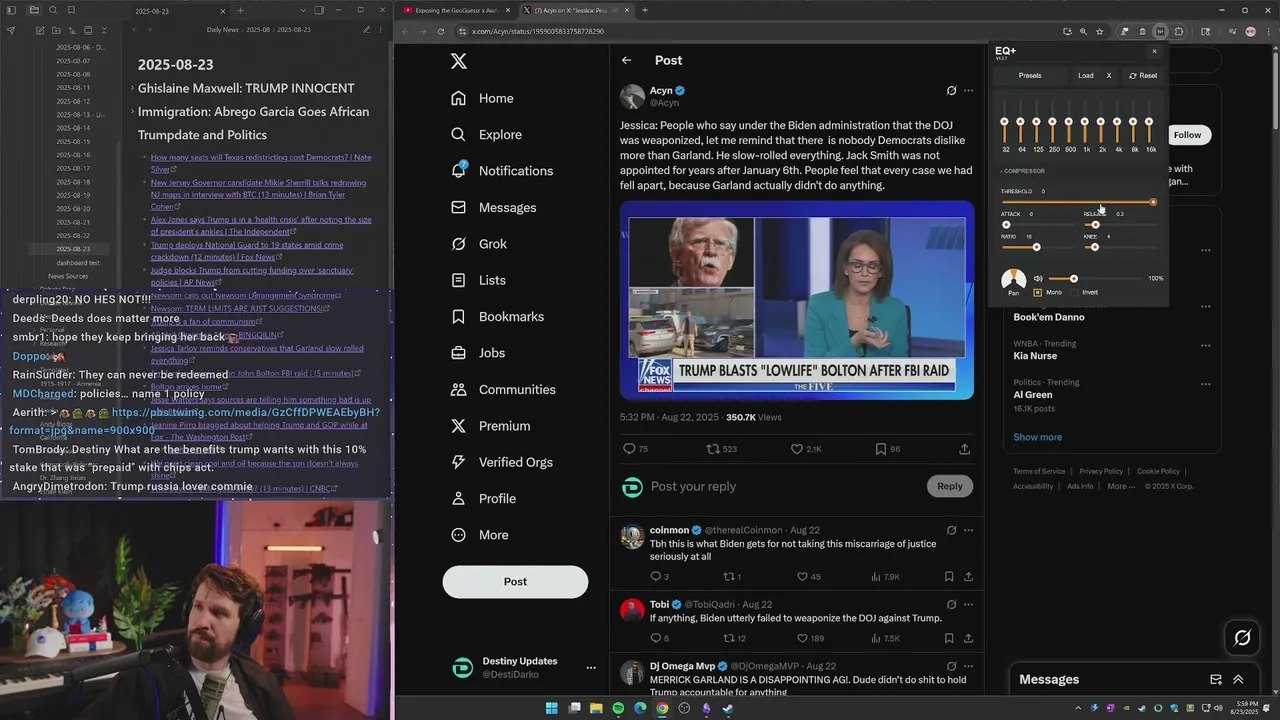Open the Grok icon on Acyn's post

coord(951,91)
